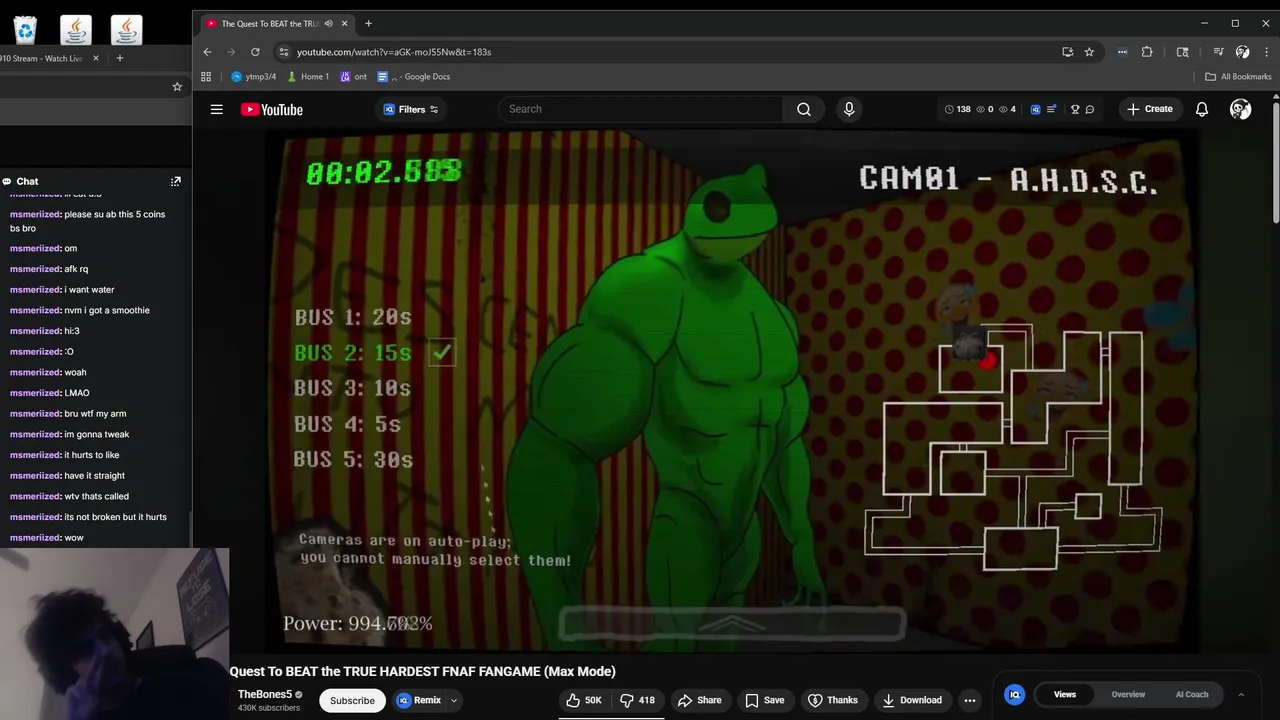Open Chrome media controls icon
The height and width of the screenshot is (720, 1280).
(1218, 52)
